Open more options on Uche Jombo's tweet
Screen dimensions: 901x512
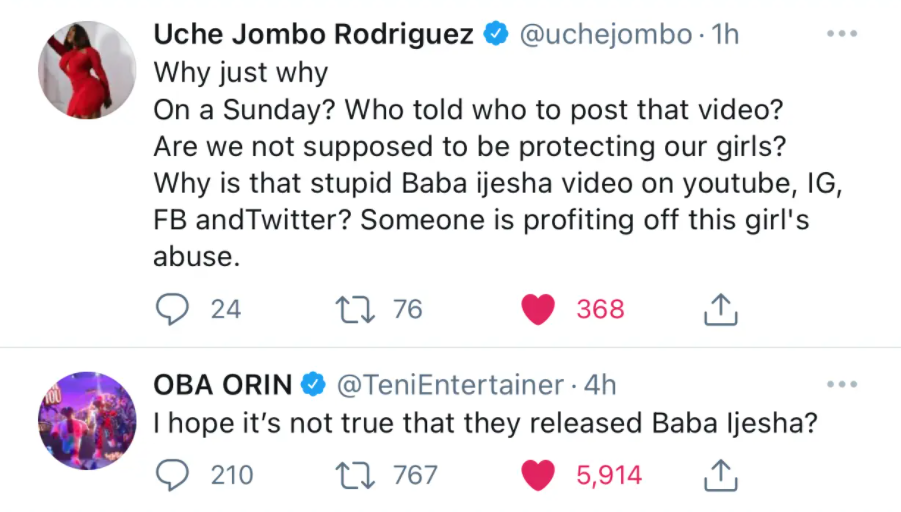point(842,34)
